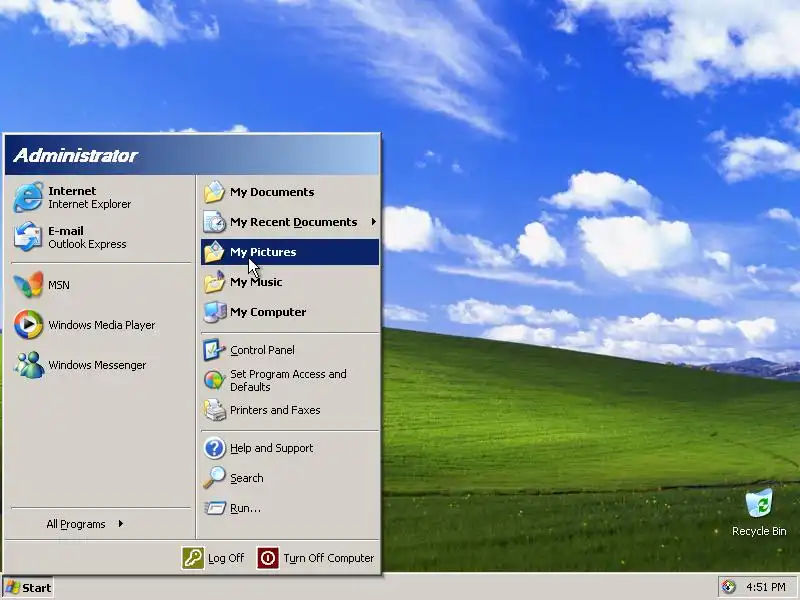800x600 pixels.
Task: Click the taskbar clock showing 4:51 PM
Action: 765,587
